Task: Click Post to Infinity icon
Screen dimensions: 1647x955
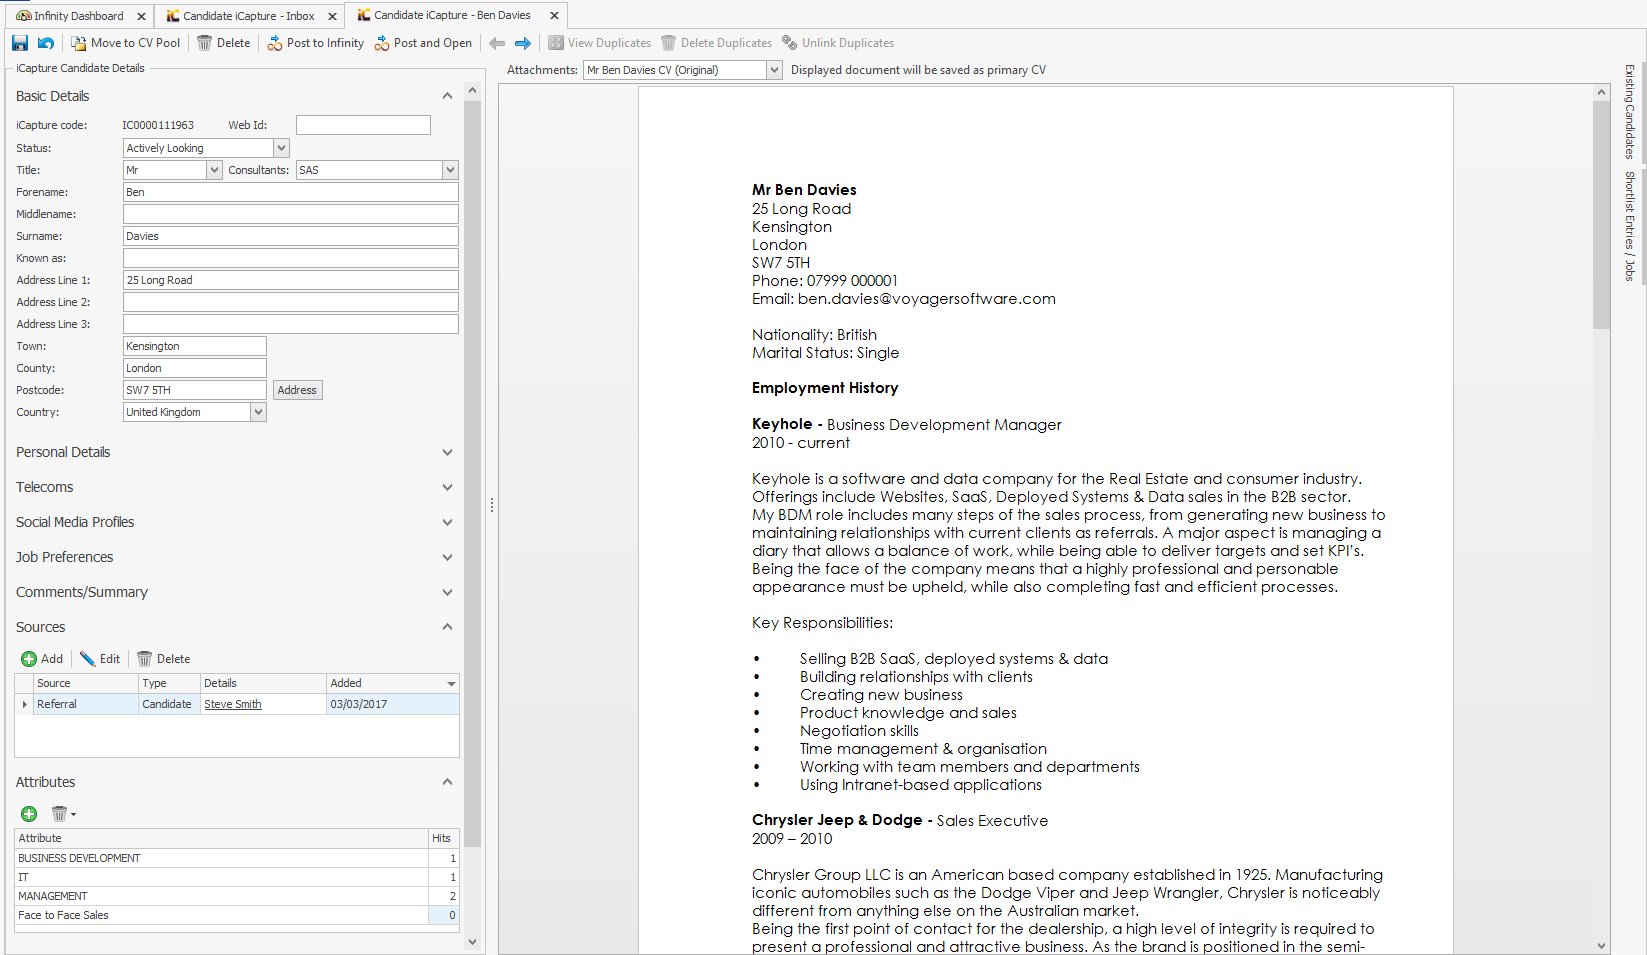Action: point(275,43)
